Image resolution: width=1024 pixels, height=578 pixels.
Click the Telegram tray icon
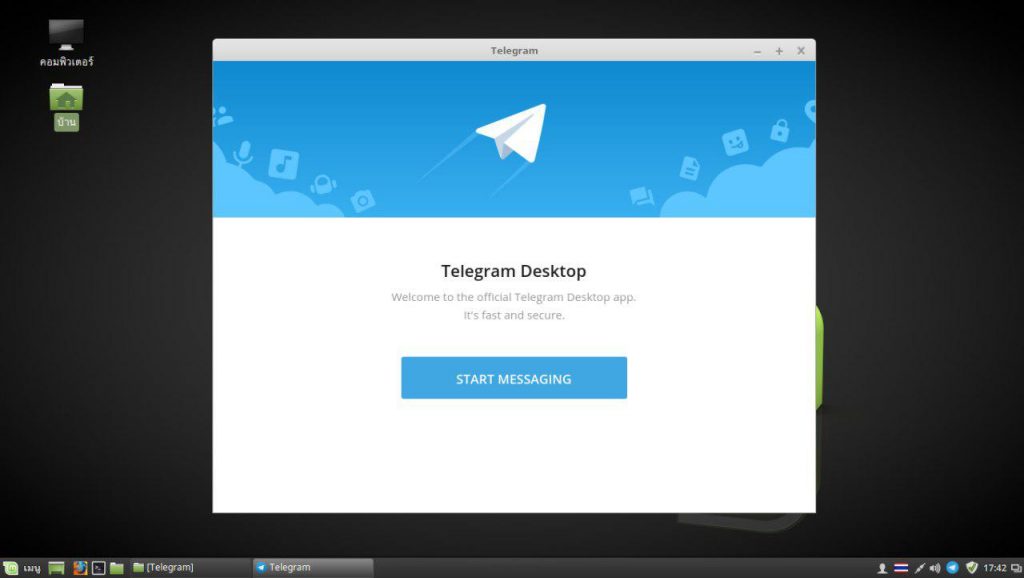[x=953, y=568]
